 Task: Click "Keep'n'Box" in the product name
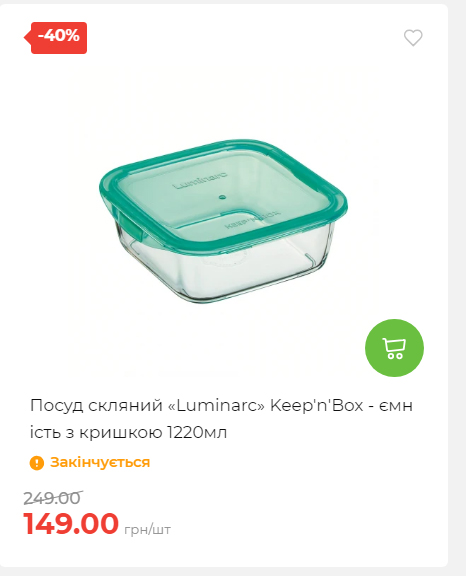pyautogui.click(x=317, y=406)
